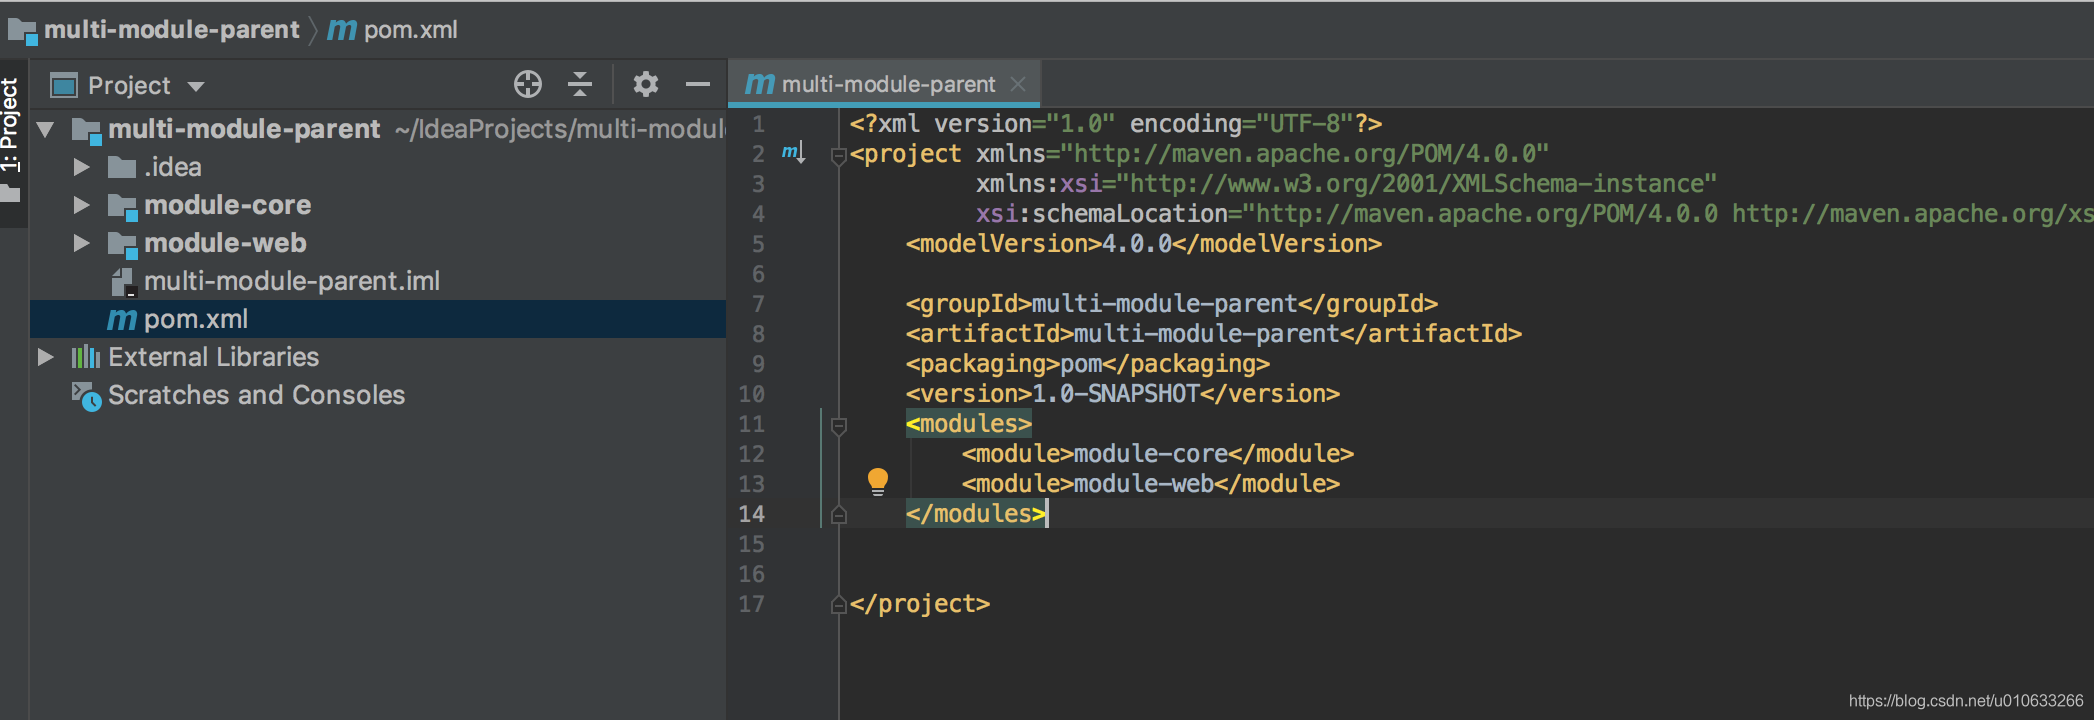Select pom.xml in the project tree
This screenshot has height=720, width=2094.
378,319
